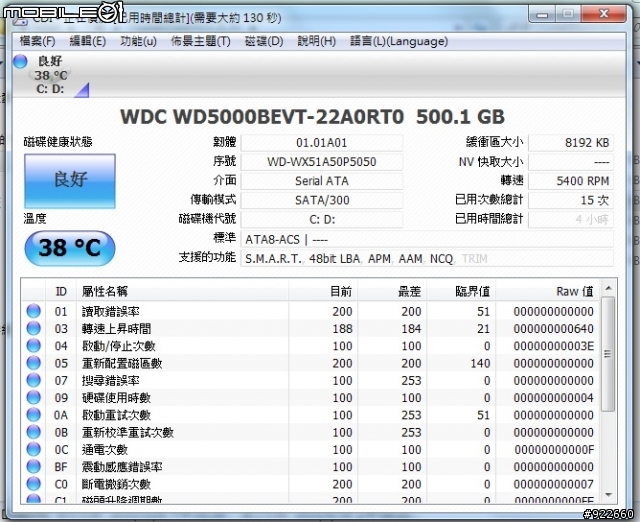Select the 搜尋錯誤率 attribute row

coord(311,380)
